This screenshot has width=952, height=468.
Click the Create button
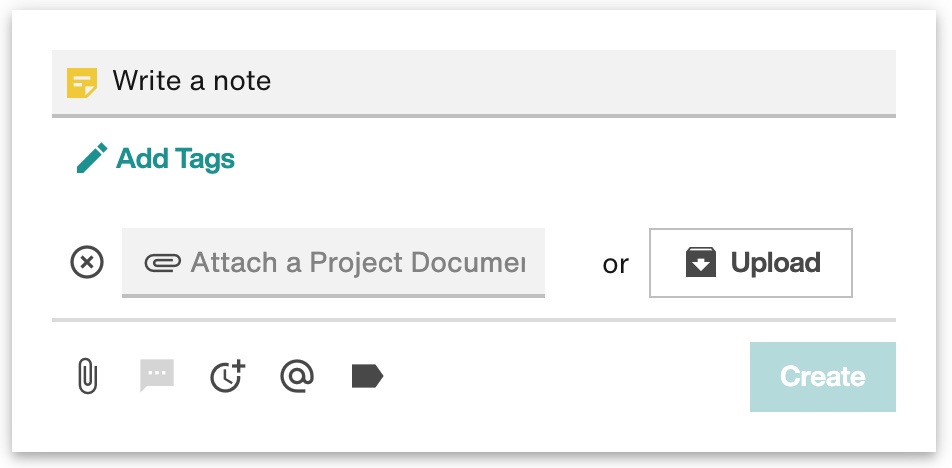pos(823,377)
